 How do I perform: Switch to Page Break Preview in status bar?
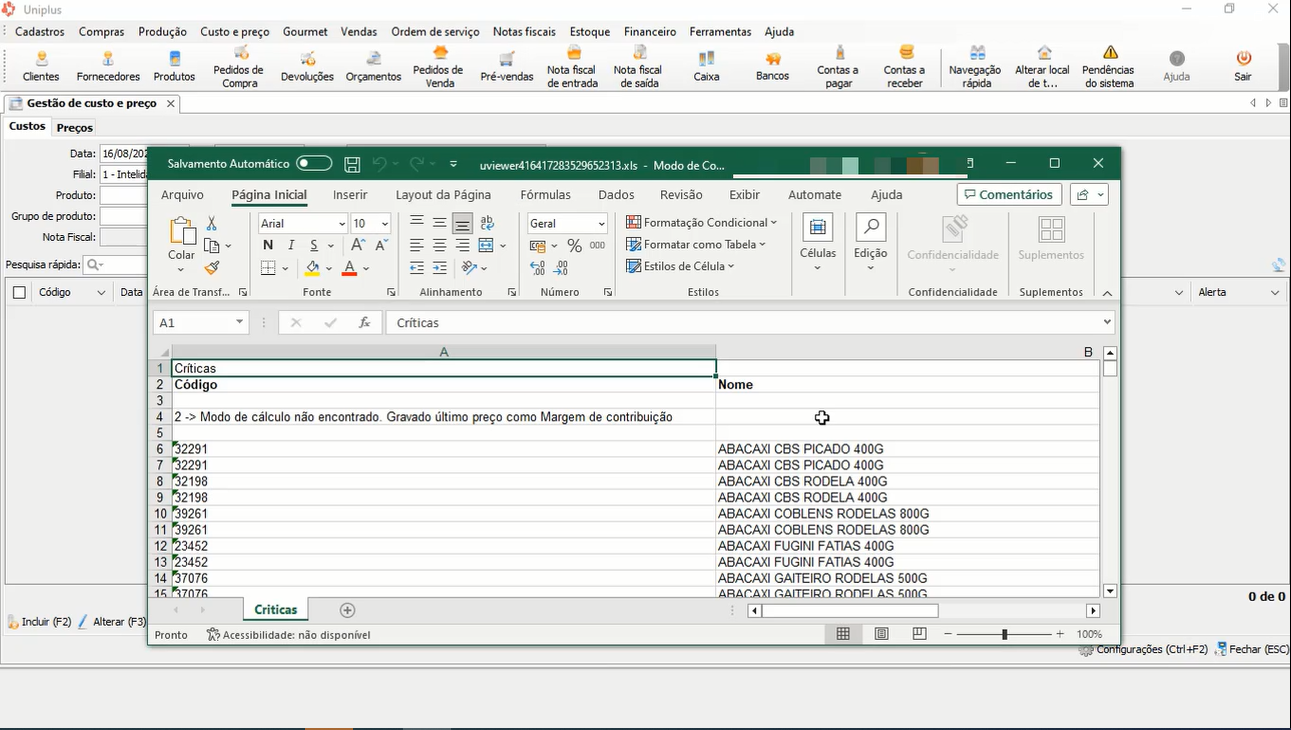tap(919, 634)
